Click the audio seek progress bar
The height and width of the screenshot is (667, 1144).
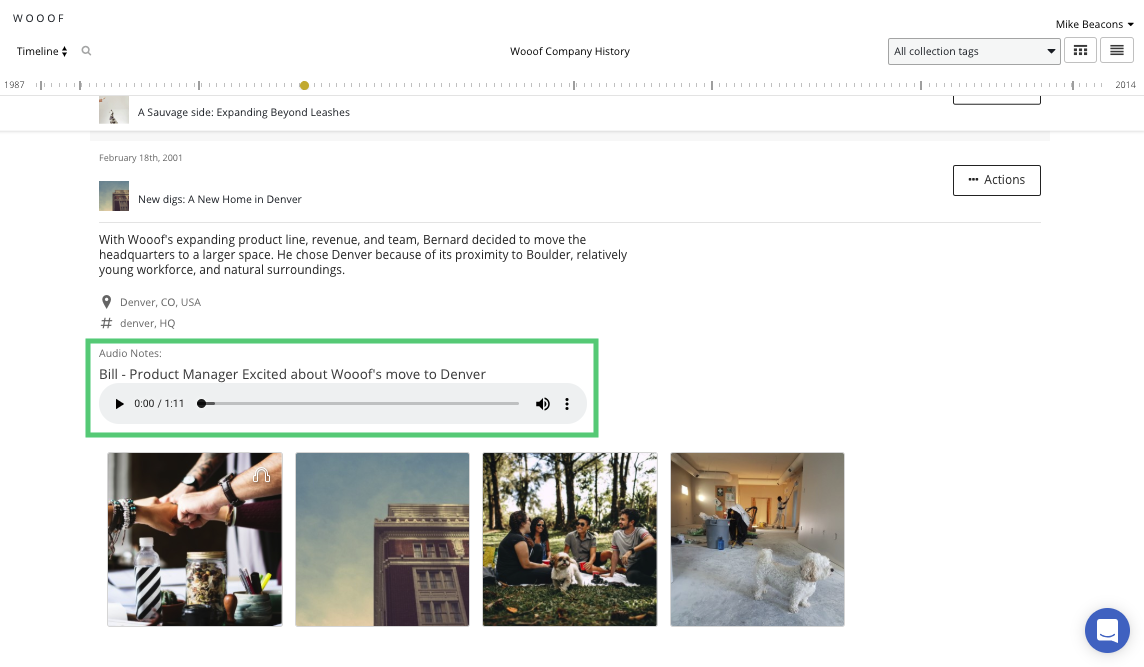(358, 404)
